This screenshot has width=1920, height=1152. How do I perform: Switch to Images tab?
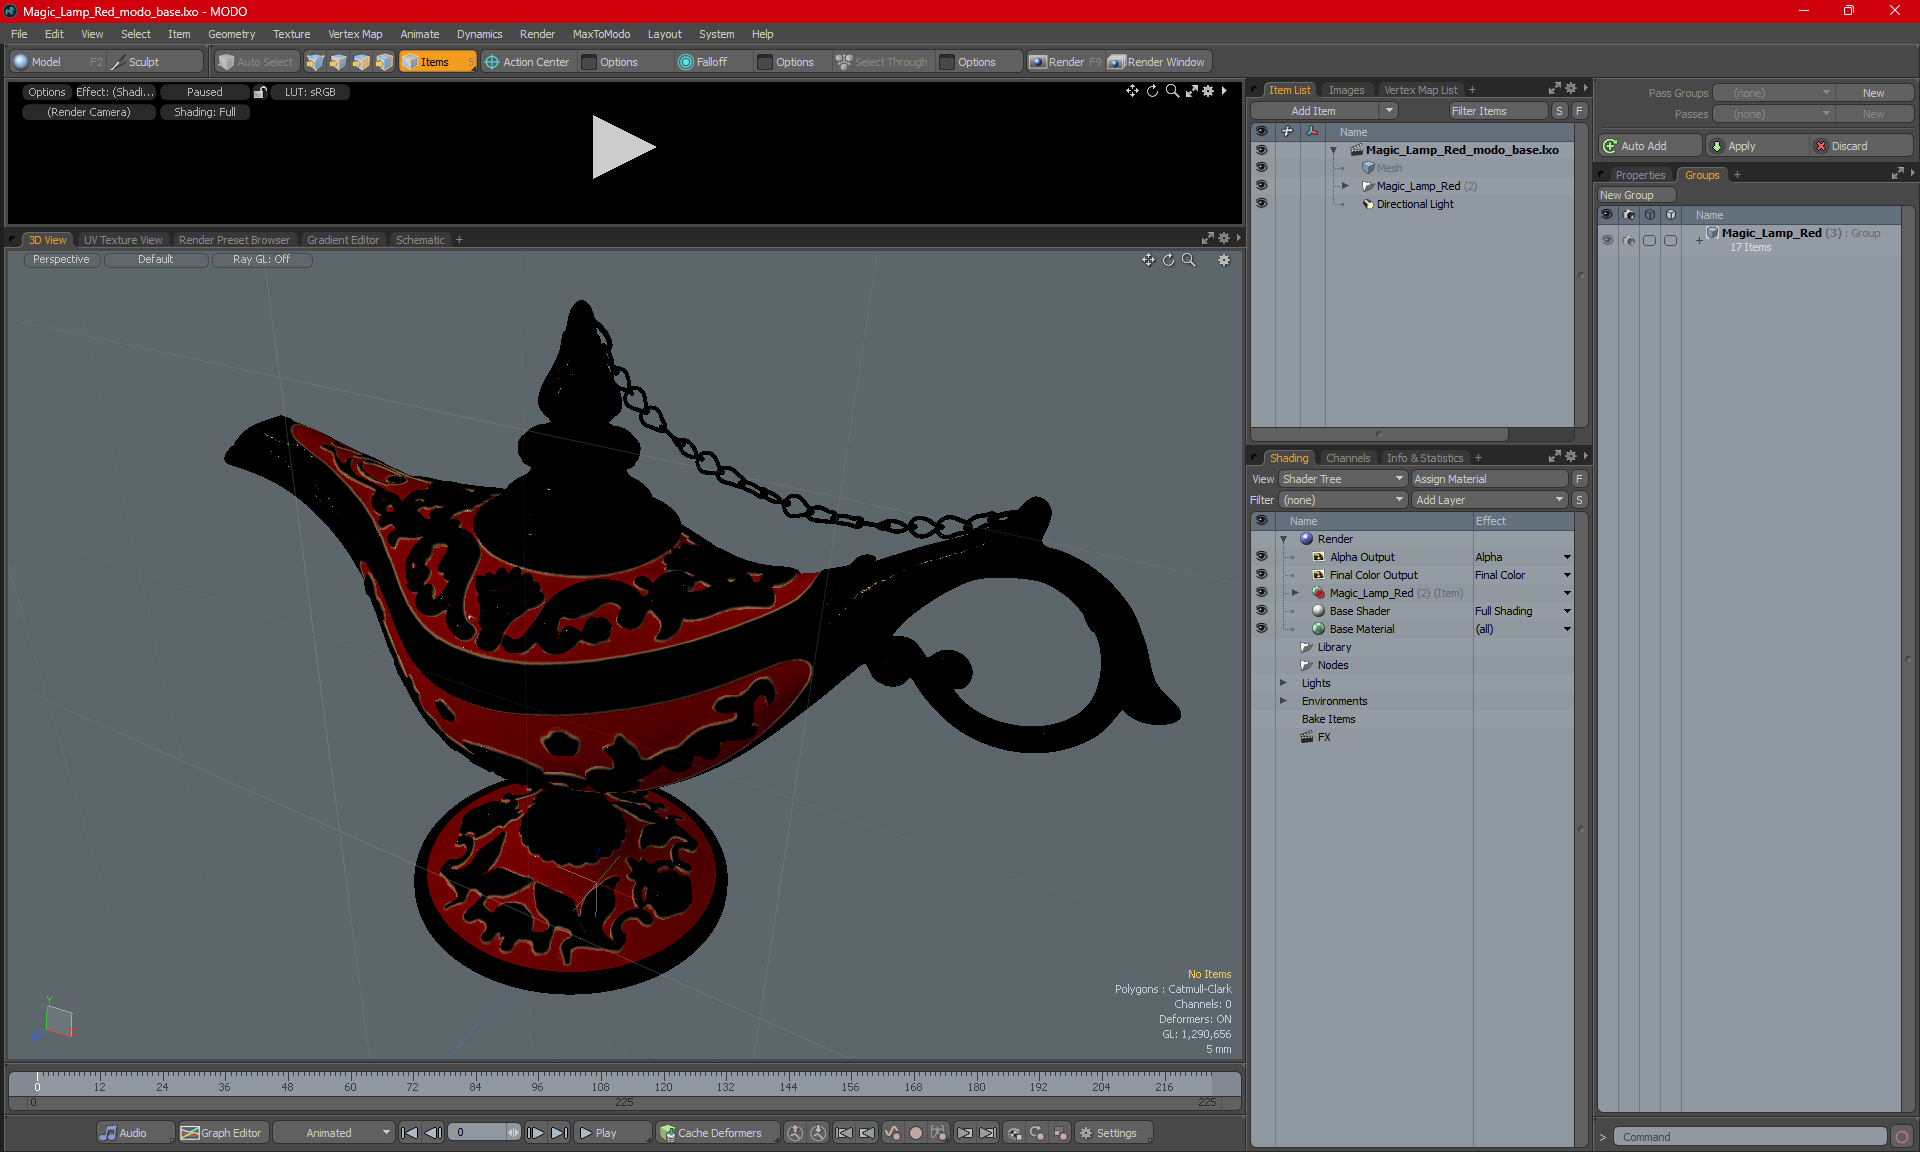1346,90
